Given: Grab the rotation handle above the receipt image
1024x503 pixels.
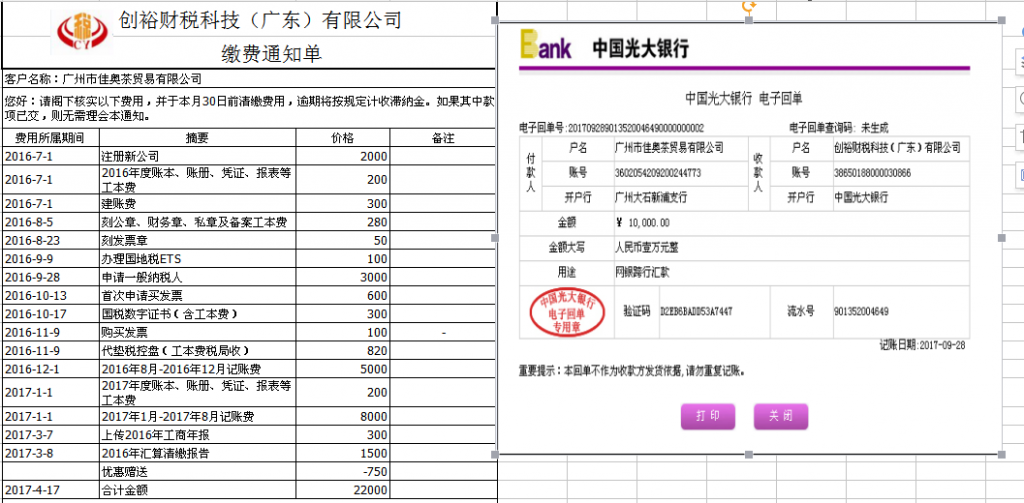Looking at the screenshot, I should tap(749, 7).
